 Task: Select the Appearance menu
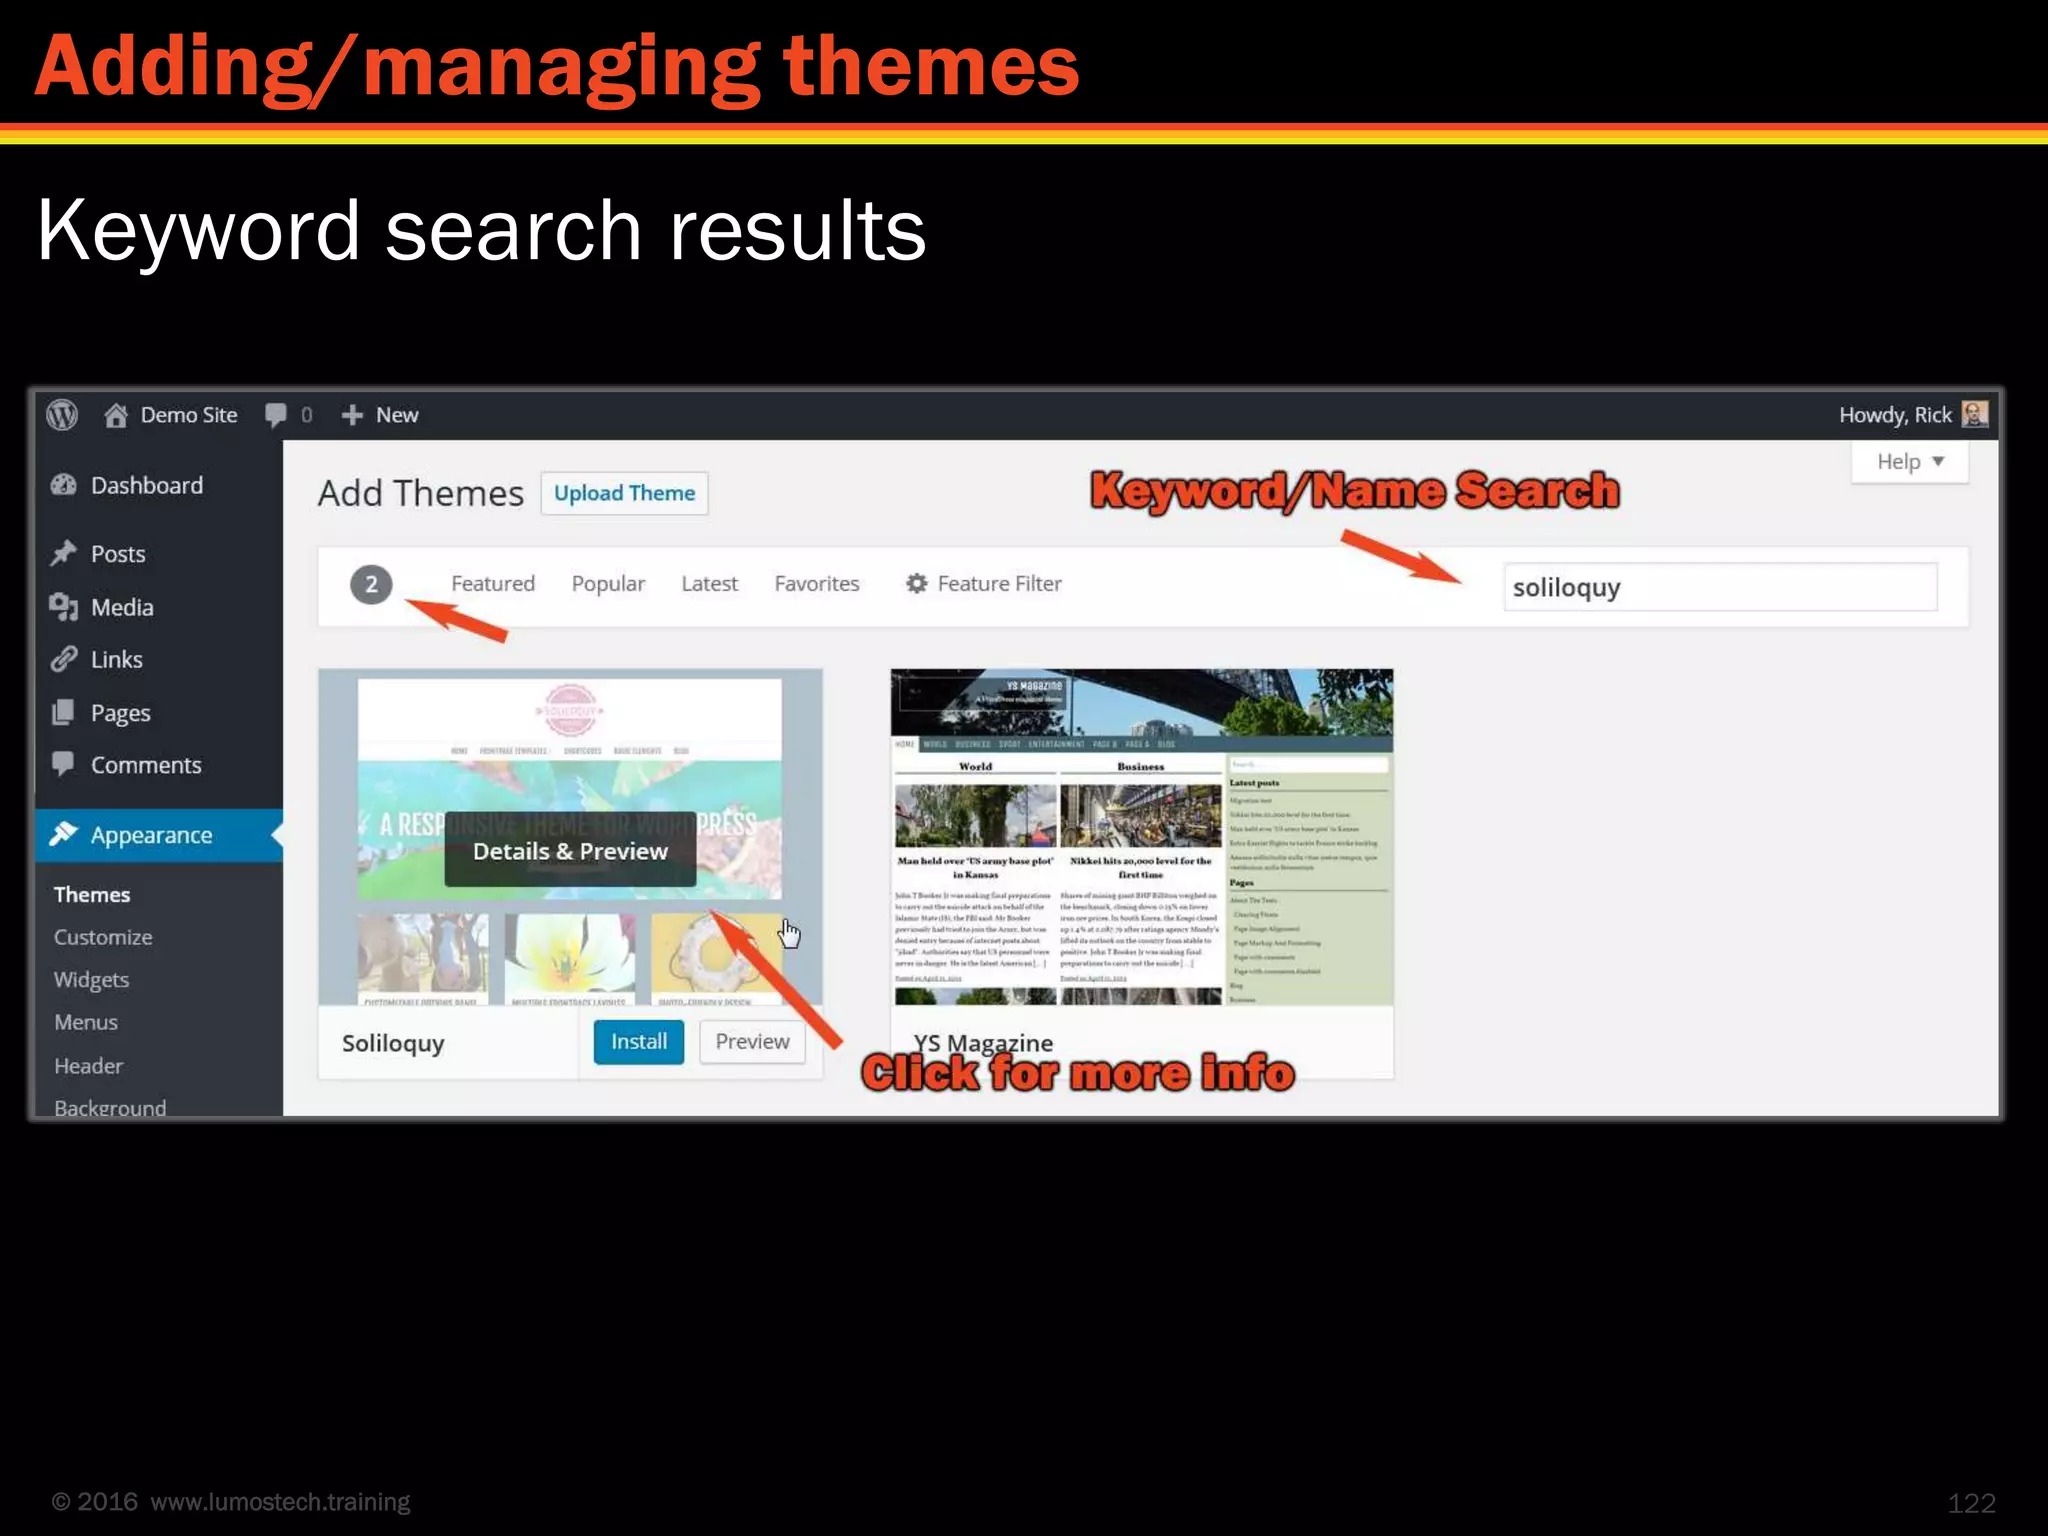tap(159, 835)
